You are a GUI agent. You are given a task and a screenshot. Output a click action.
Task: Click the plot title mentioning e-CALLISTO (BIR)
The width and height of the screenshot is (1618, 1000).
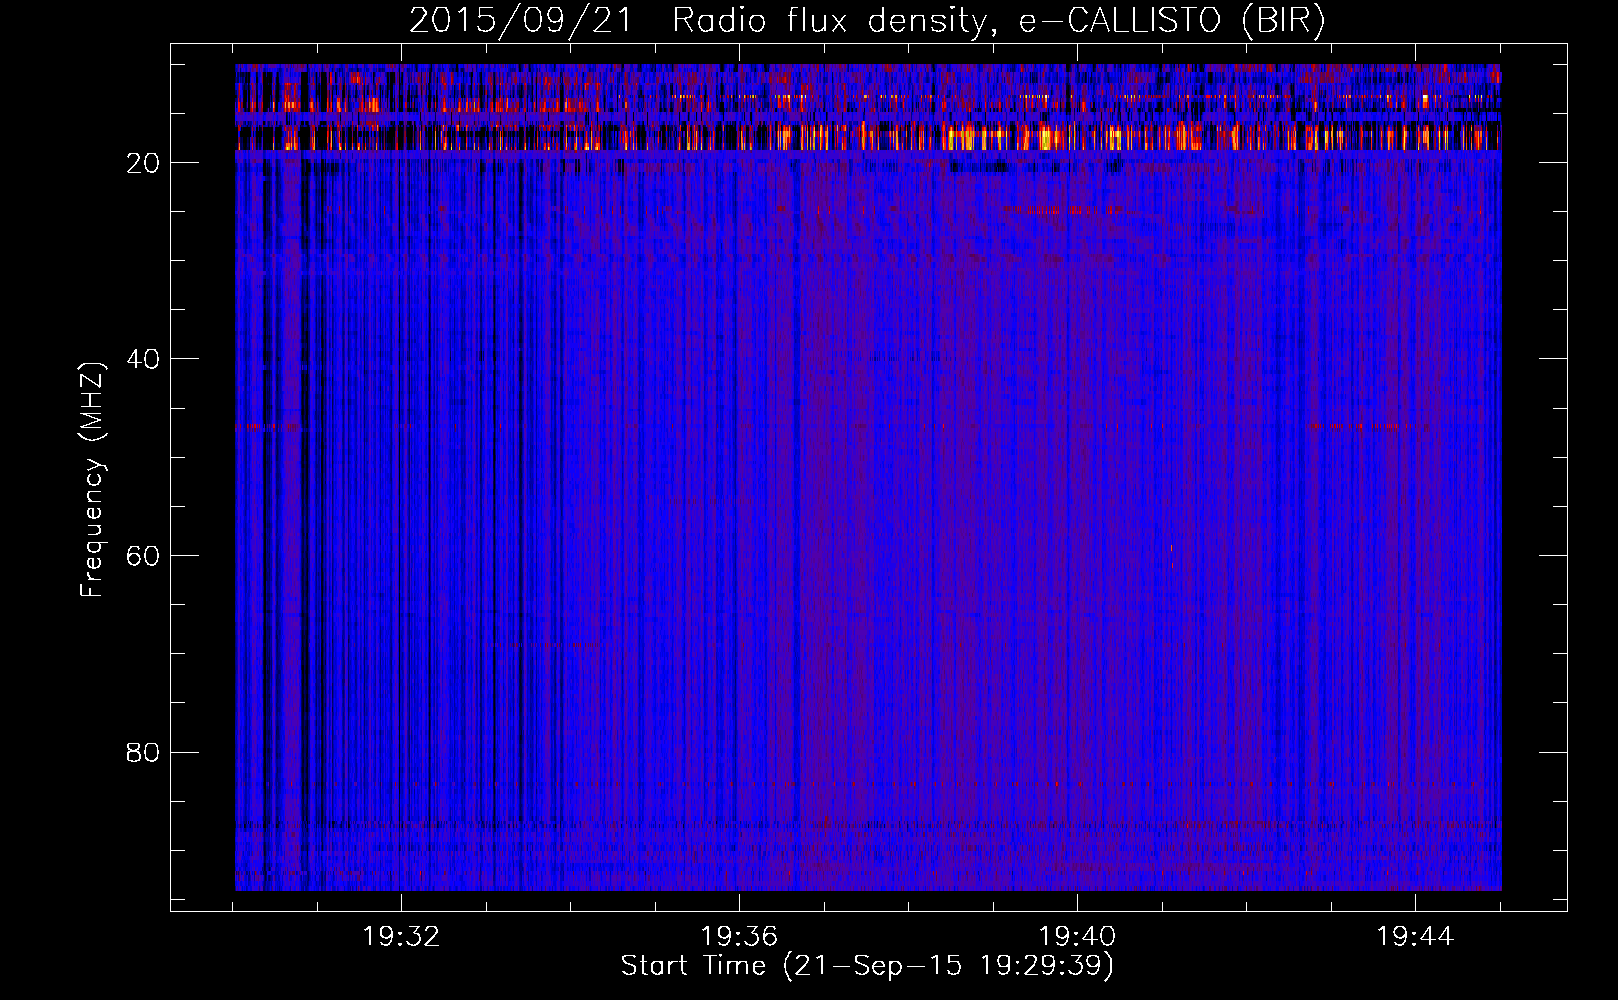coord(867,21)
